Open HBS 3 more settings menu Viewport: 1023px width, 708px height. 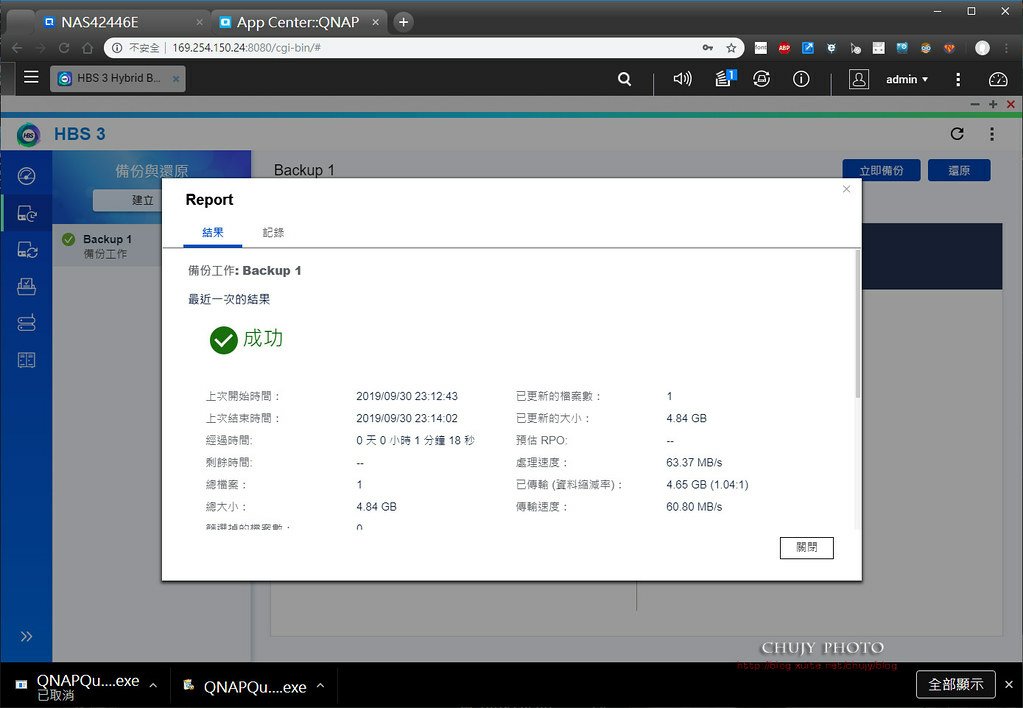pyautogui.click(x=992, y=134)
